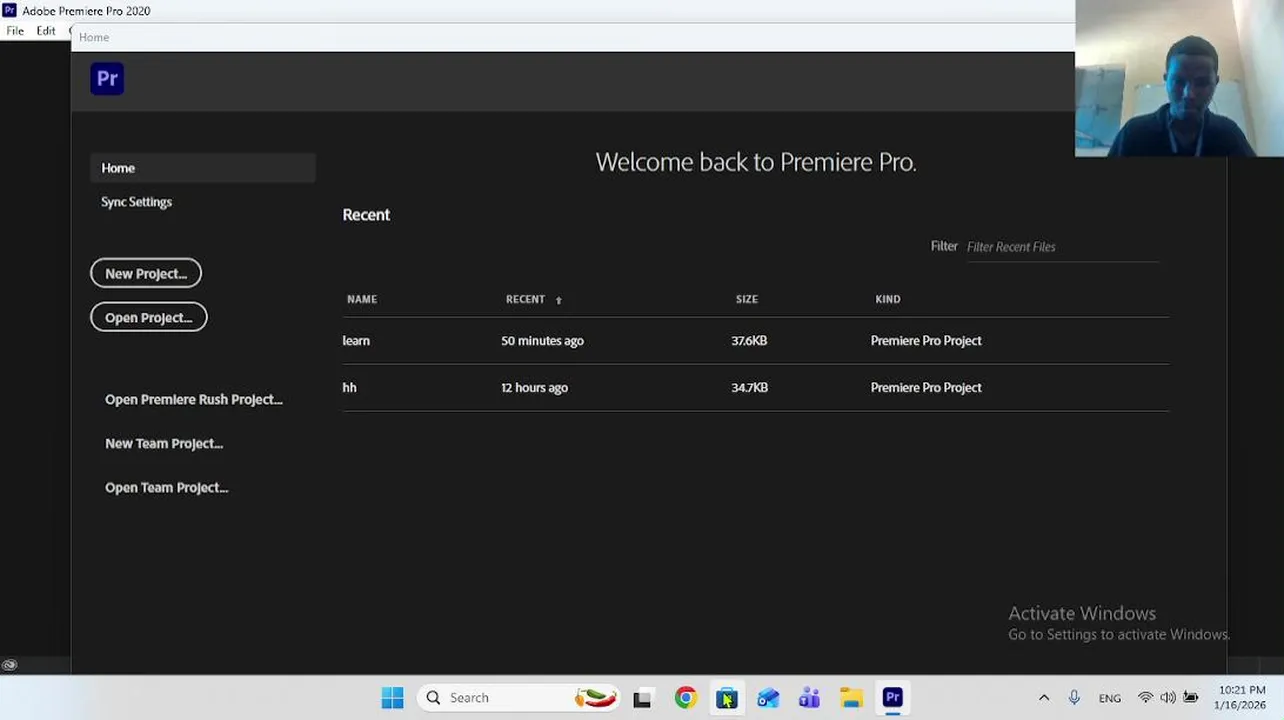Open the Microsoft Store taskbar icon
This screenshot has width=1284, height=720.
click(x=727, y=698)
